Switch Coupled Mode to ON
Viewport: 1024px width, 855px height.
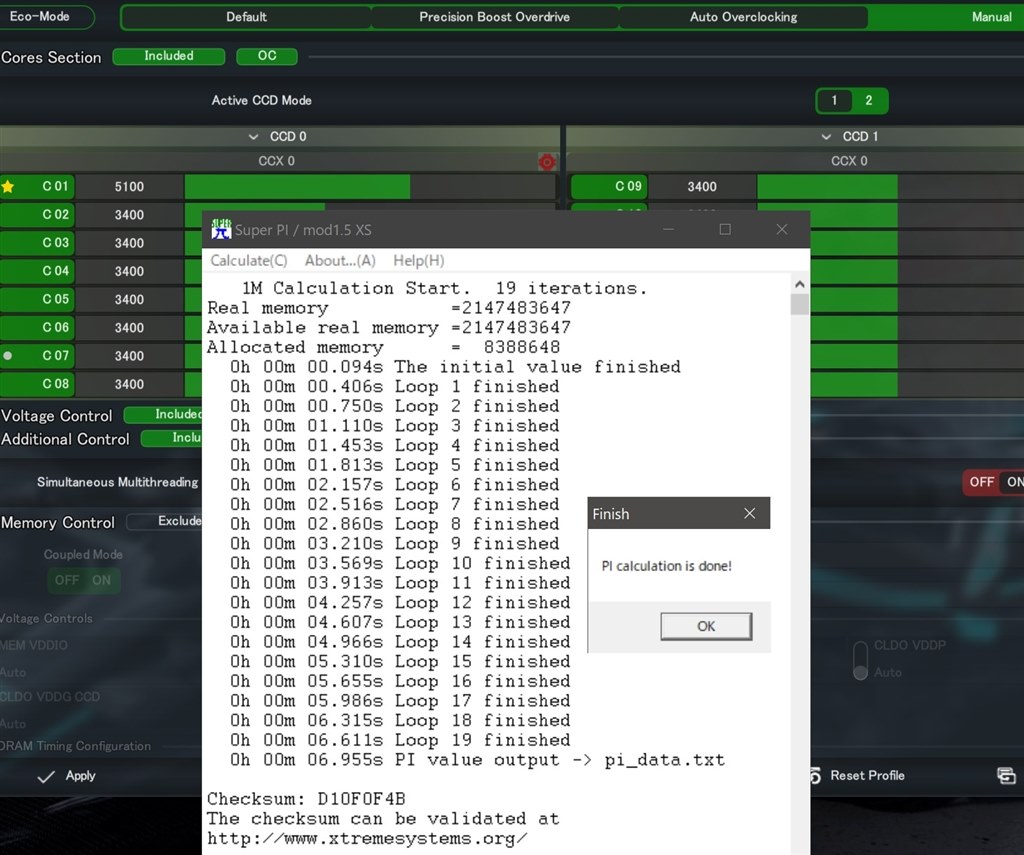102,580
